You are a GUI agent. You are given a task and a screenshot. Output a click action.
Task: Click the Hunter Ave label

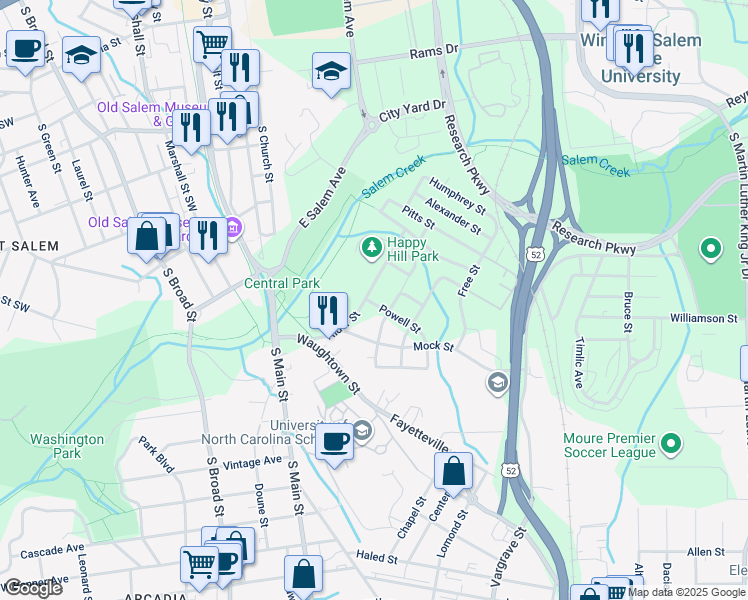[27, 182]
